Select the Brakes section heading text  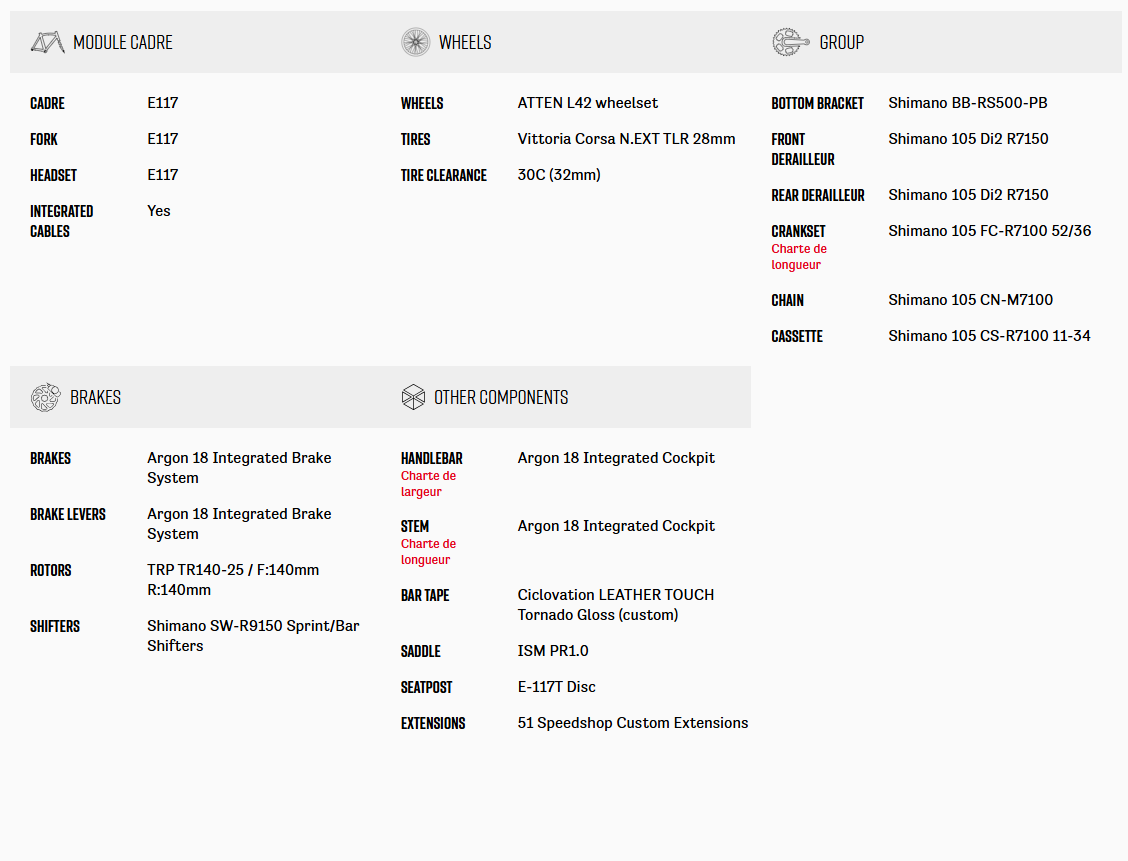coord(95,397)
